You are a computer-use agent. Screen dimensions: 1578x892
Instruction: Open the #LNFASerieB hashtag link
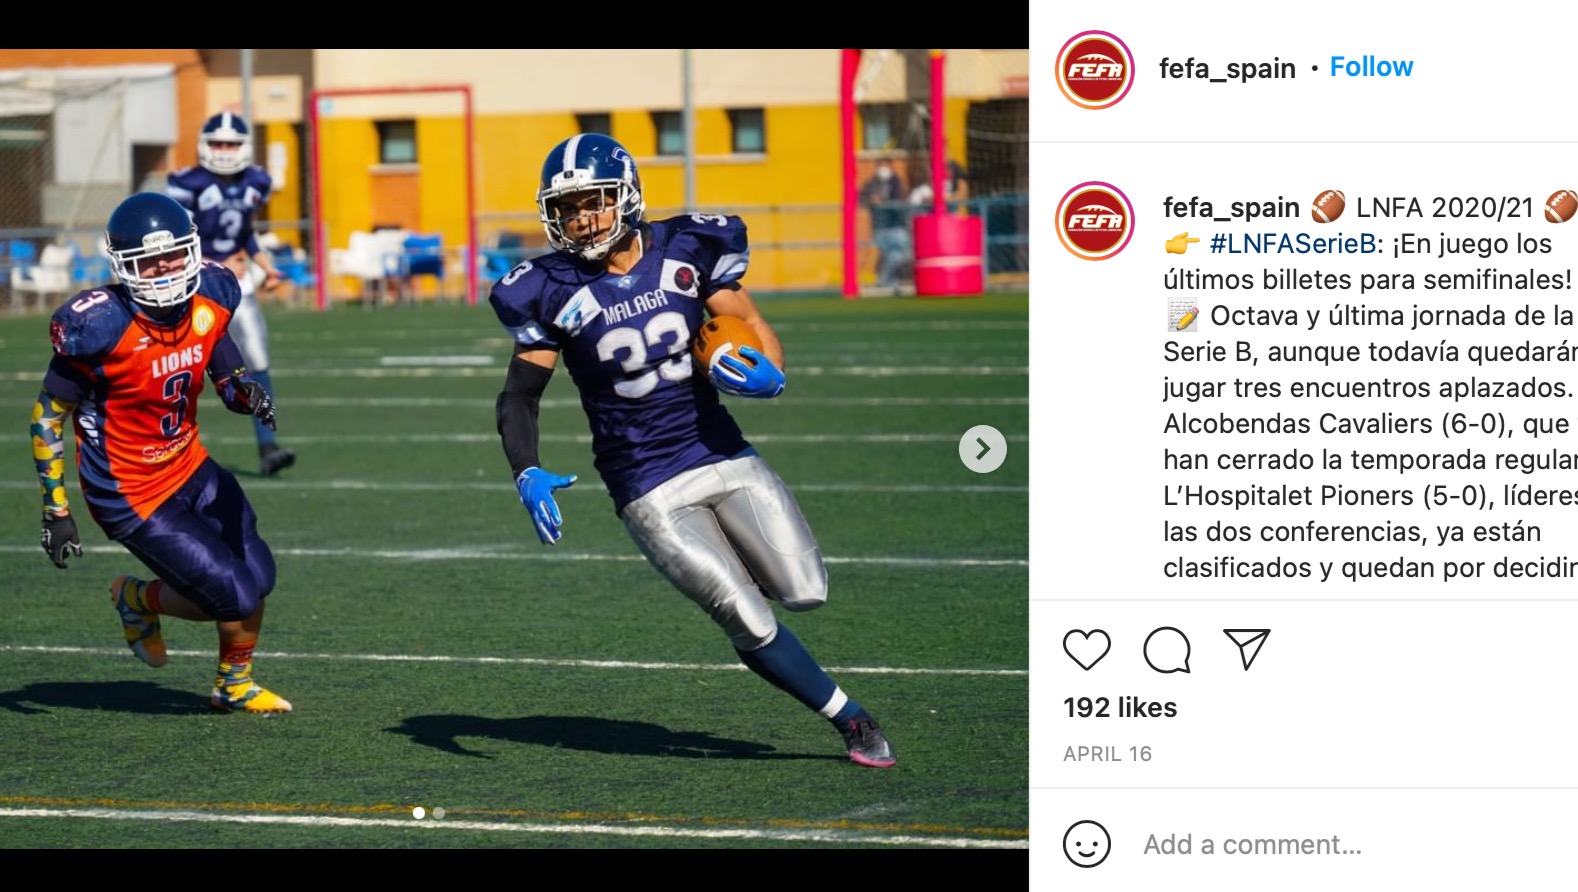pos(1293,243)
